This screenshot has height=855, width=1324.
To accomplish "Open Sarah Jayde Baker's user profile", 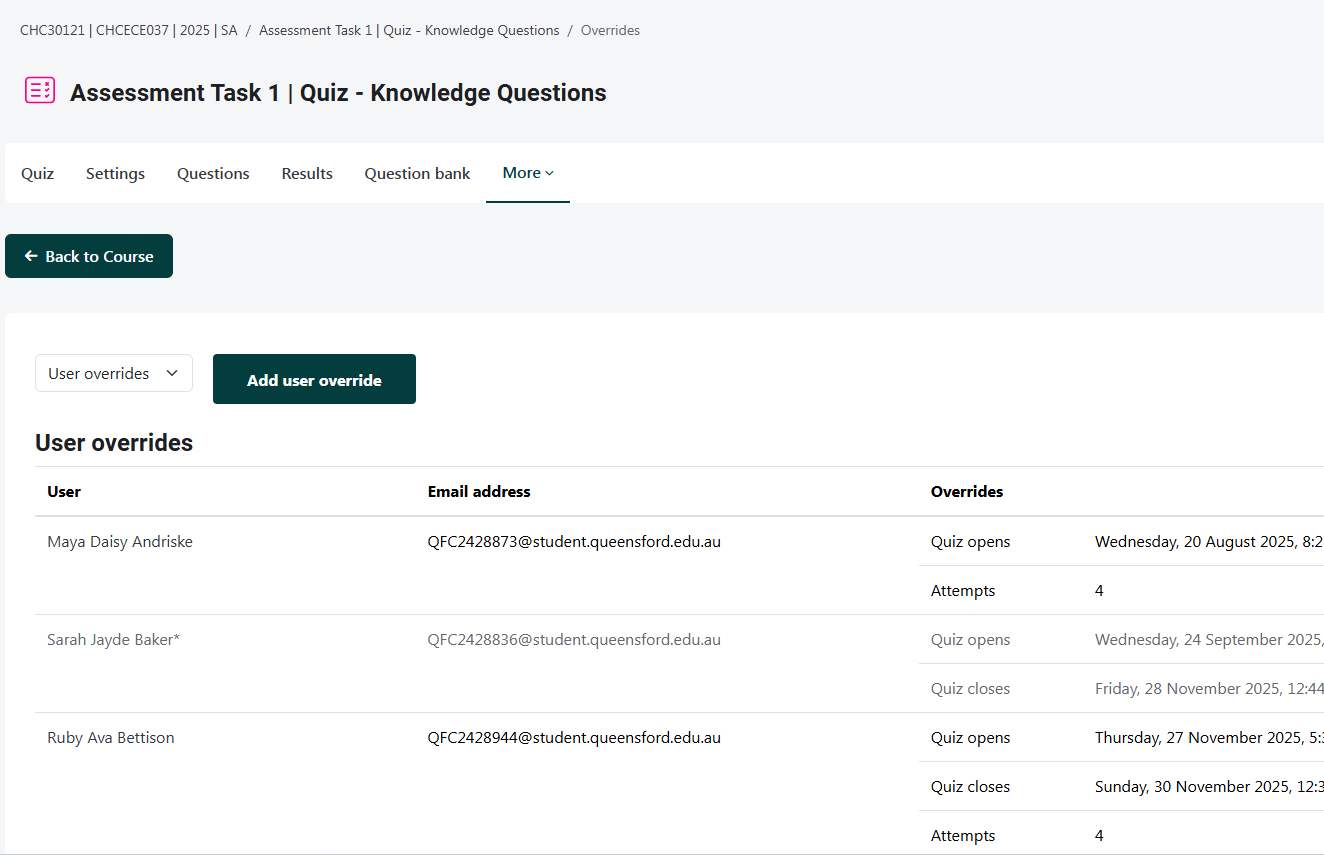I will (x=113, y=640).
